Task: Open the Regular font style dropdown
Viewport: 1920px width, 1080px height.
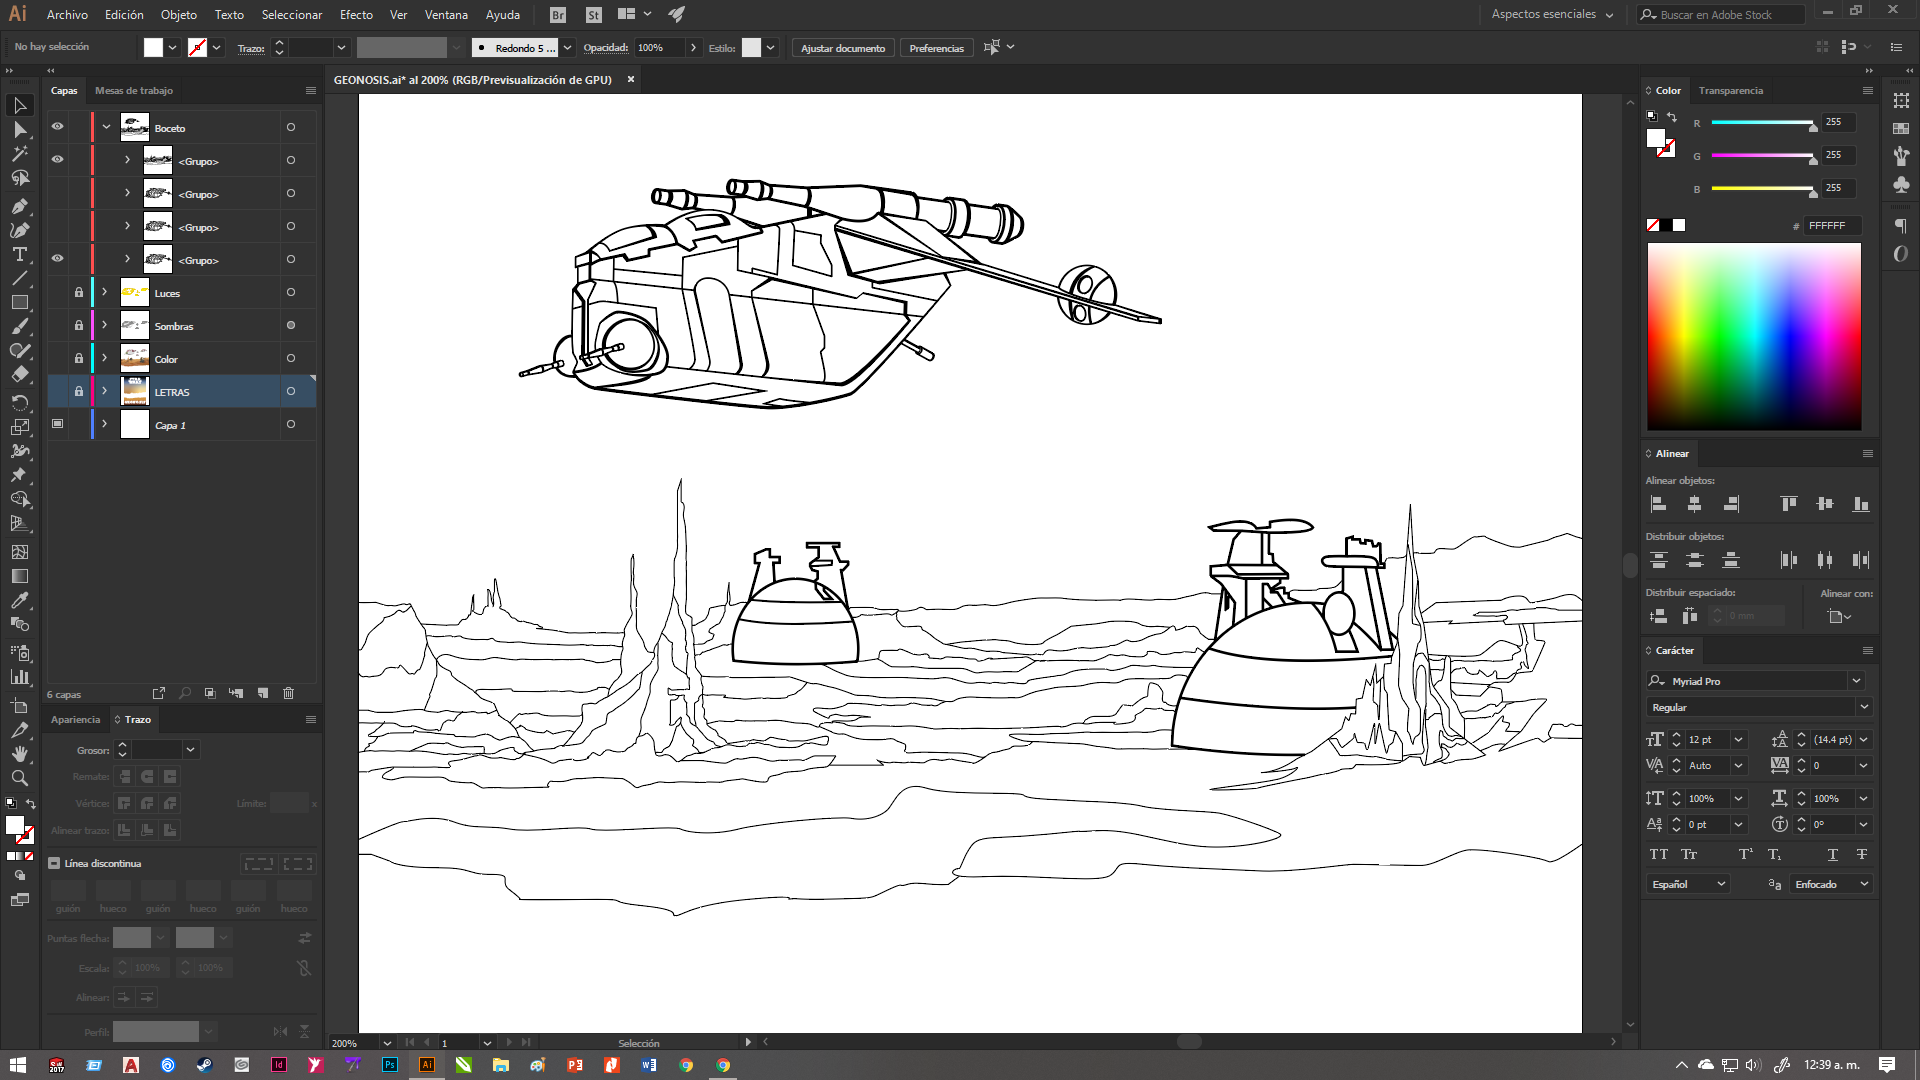Action: (x=1864, y=707)
